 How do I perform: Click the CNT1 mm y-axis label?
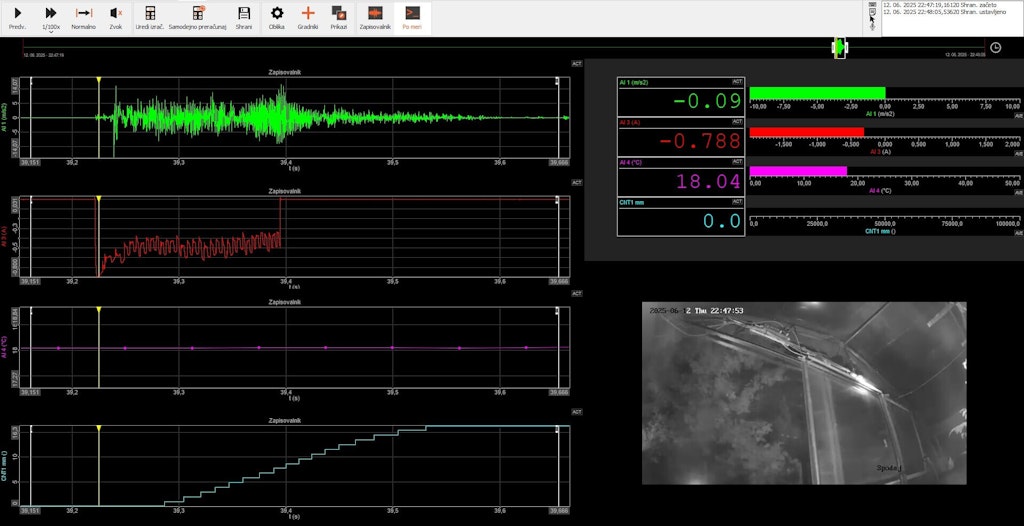pyautogui.click(x=6, y=466)
